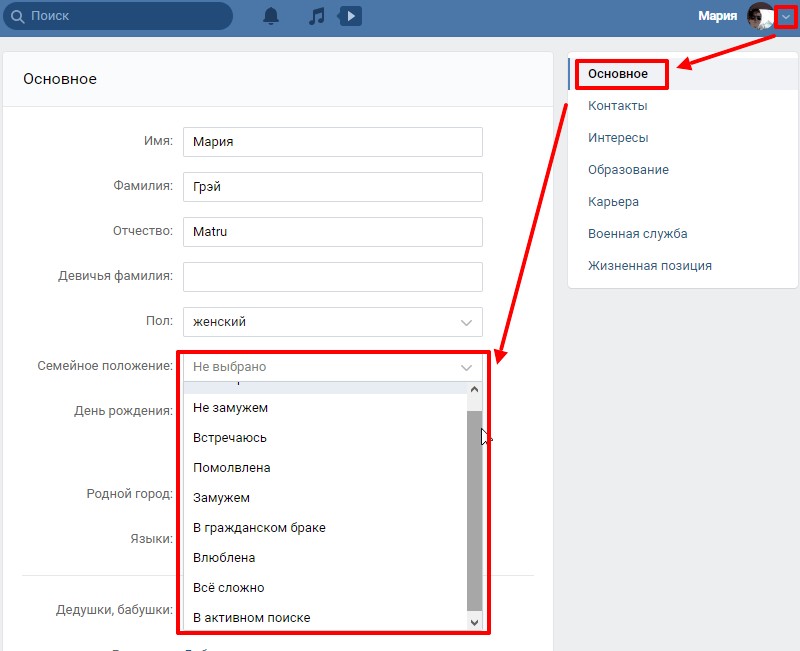The width and height of the screenshot is (800, 651).
Task: Click the dropdown list scrollbar thumb
Action: [474, 511]
